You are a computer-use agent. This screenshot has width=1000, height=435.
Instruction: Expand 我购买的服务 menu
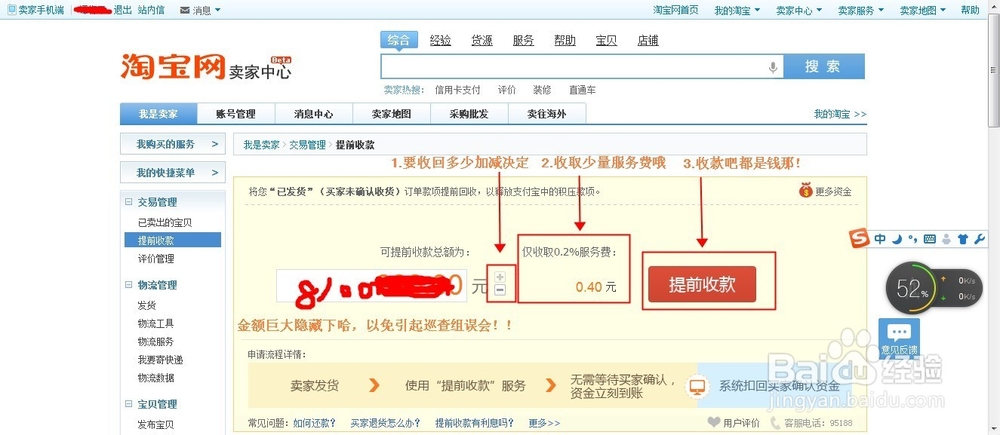click(173, 144)
